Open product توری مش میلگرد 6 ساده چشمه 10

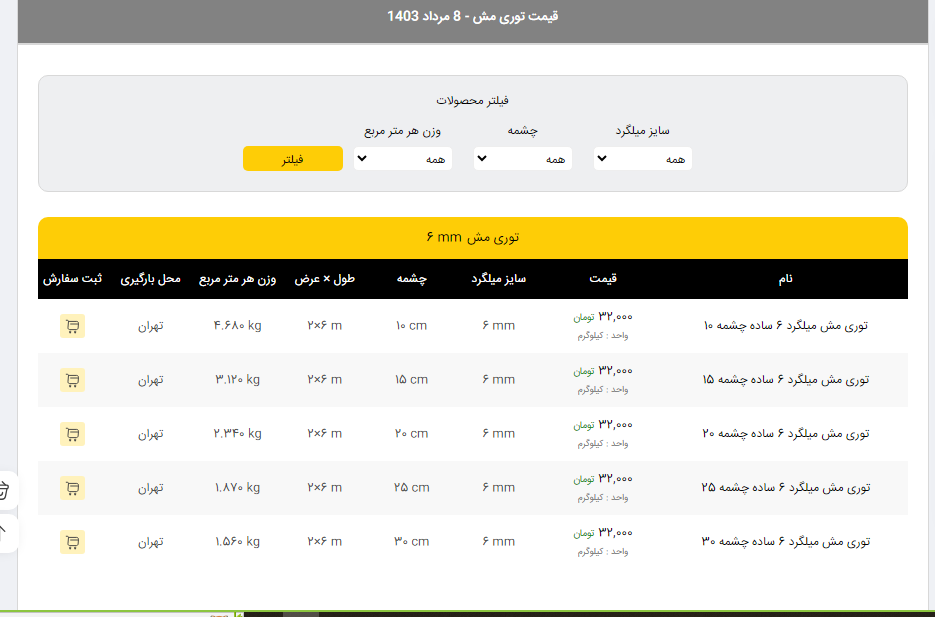[x=786, y=326]
